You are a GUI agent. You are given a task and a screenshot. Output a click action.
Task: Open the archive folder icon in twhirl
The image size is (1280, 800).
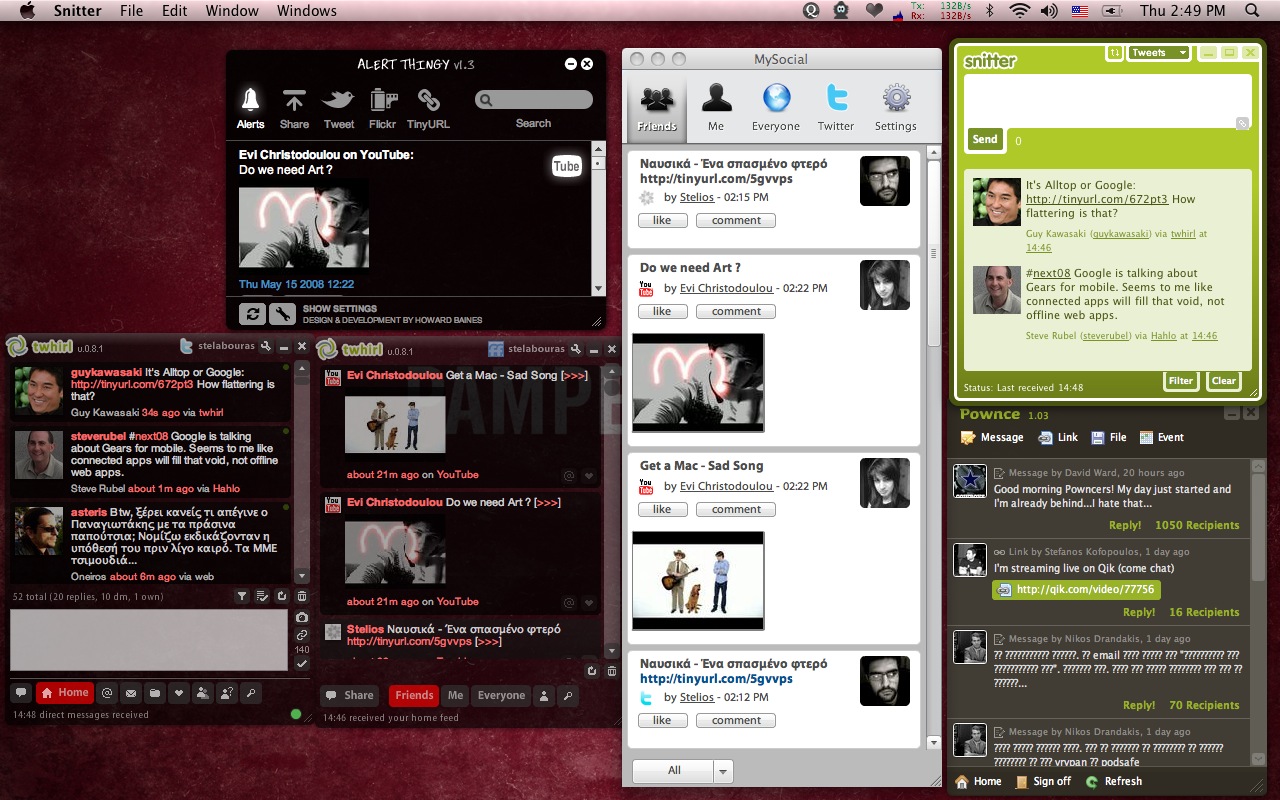[155, 692]
